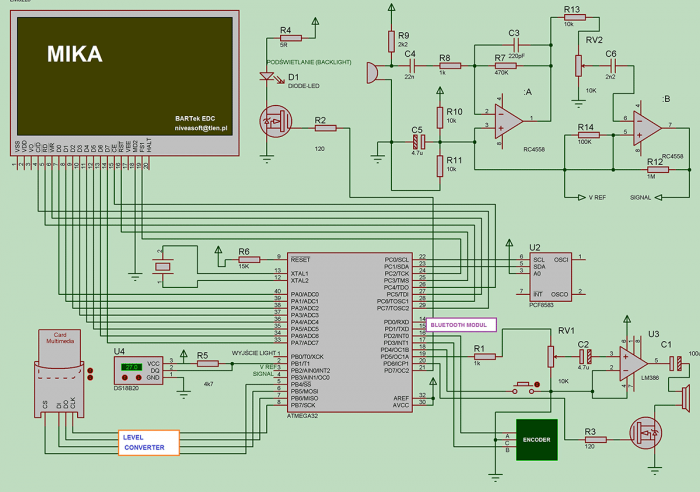Click the U3 LM386 amplifier symbol
The width and height of the screenshot is (700, 492).
631,357
